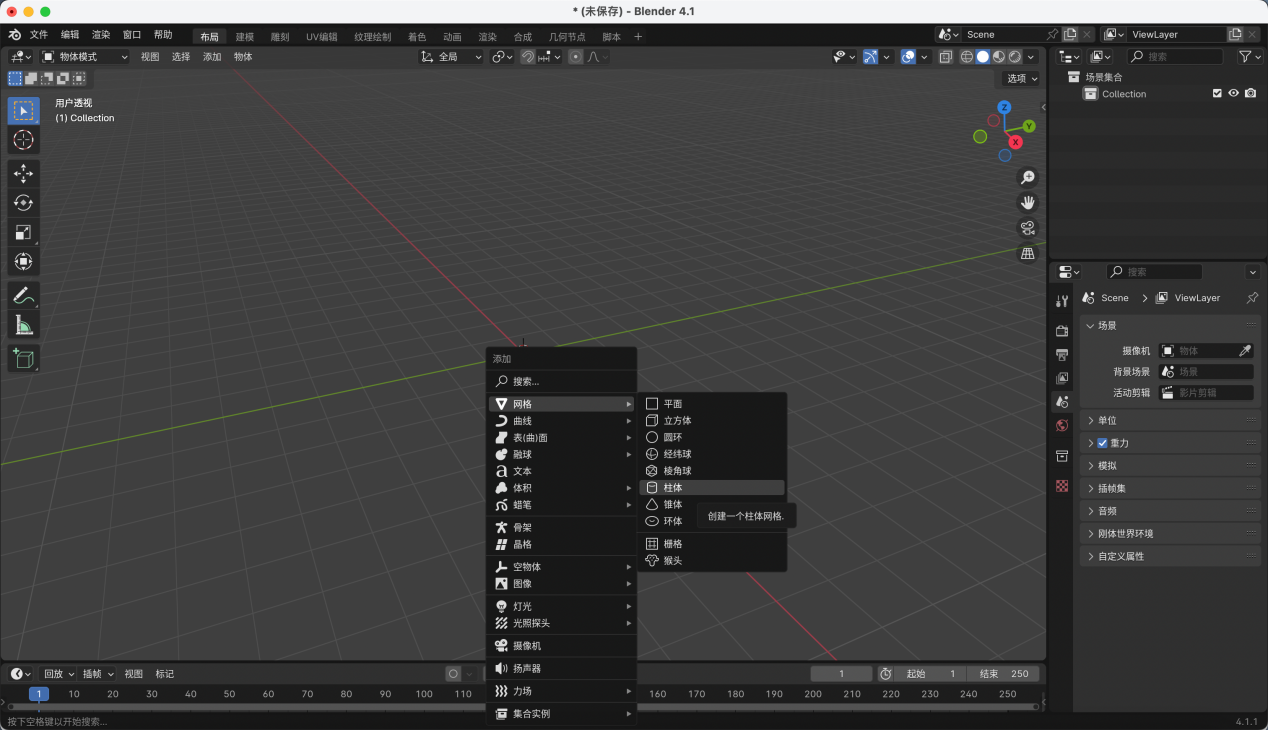Viewport: 1268px width, 730px height.
Task: Select the Move tool in left toolbar
Action: 24,174
